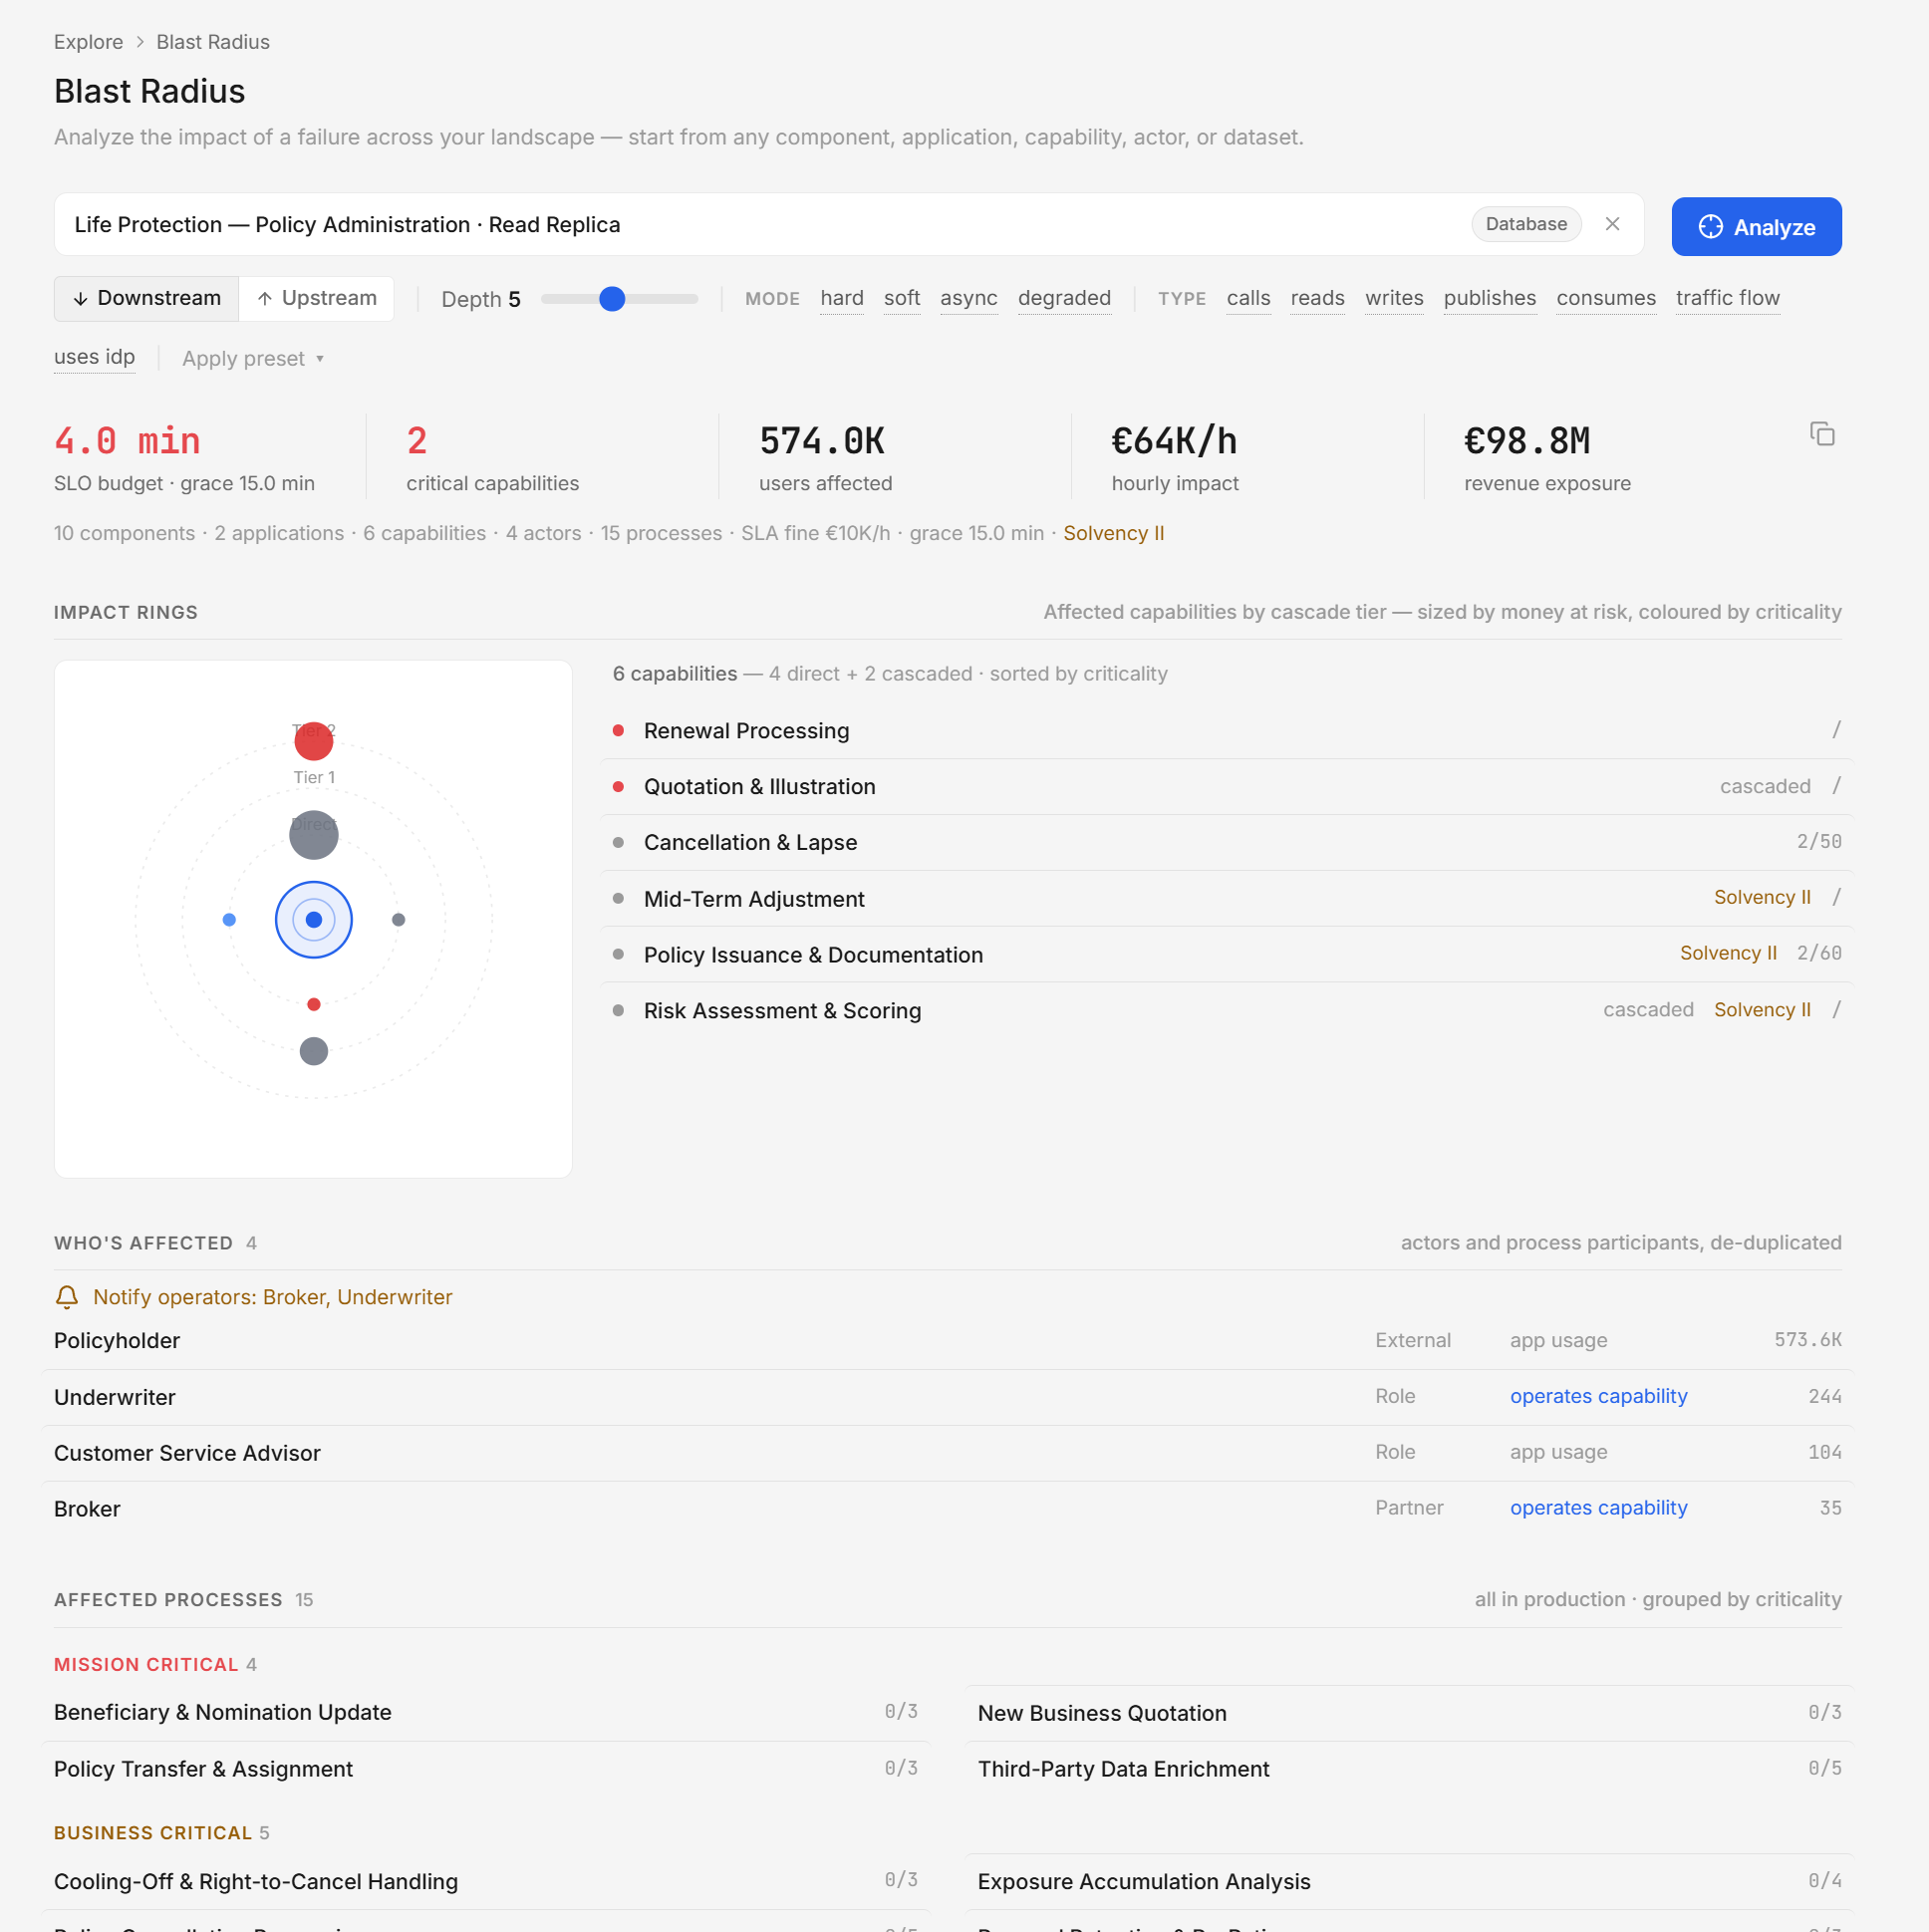Viewport: 1929px width, 1932px height.
Task: Click the large gray Direct ring bubble
Action: pos(314,835)
